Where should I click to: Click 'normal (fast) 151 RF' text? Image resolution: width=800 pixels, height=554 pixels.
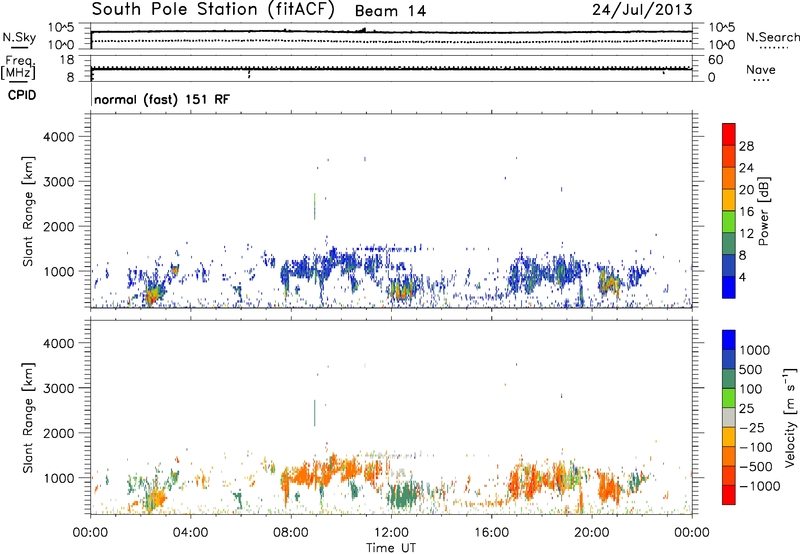[162, 99]
